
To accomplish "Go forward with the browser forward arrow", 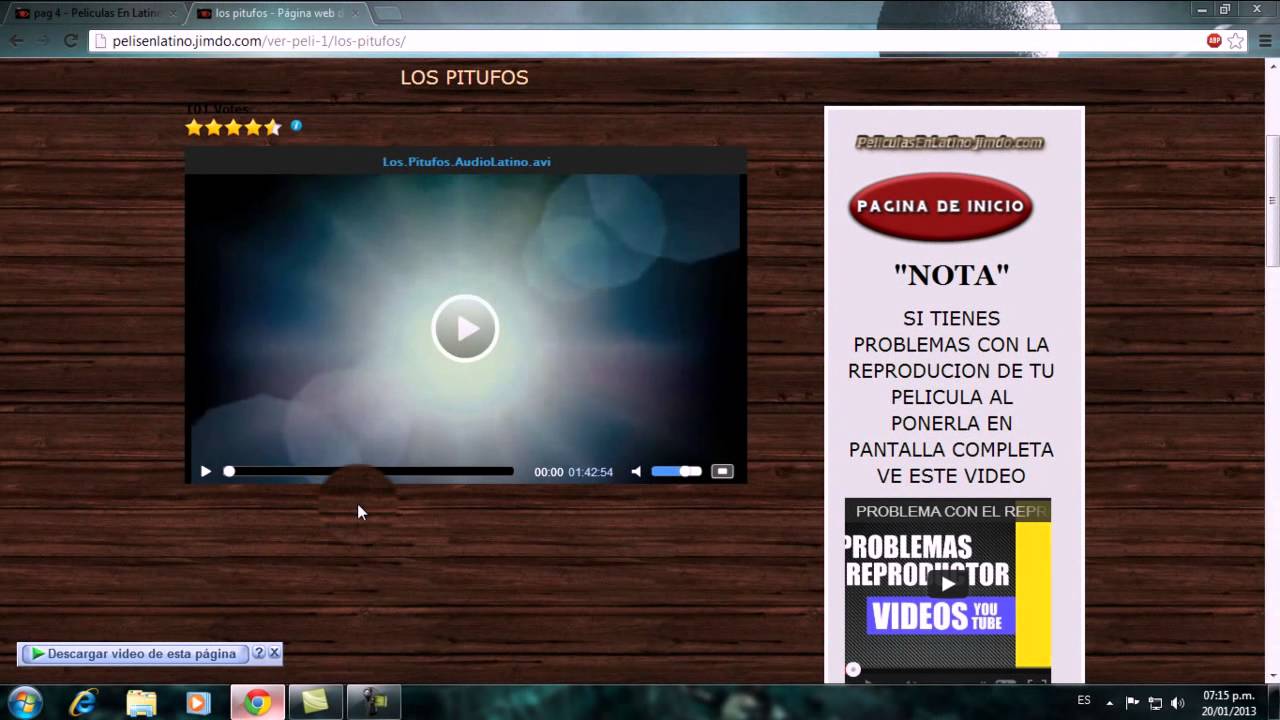I will 43,41.
